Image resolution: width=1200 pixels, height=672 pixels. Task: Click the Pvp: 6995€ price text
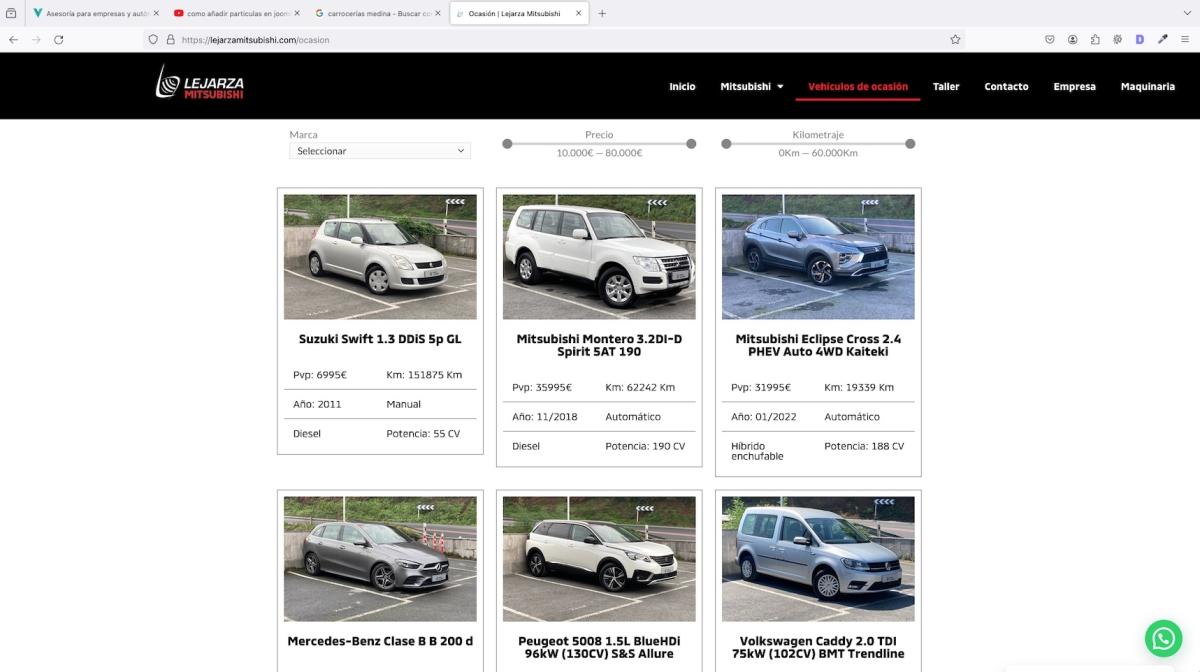[320, 375]
